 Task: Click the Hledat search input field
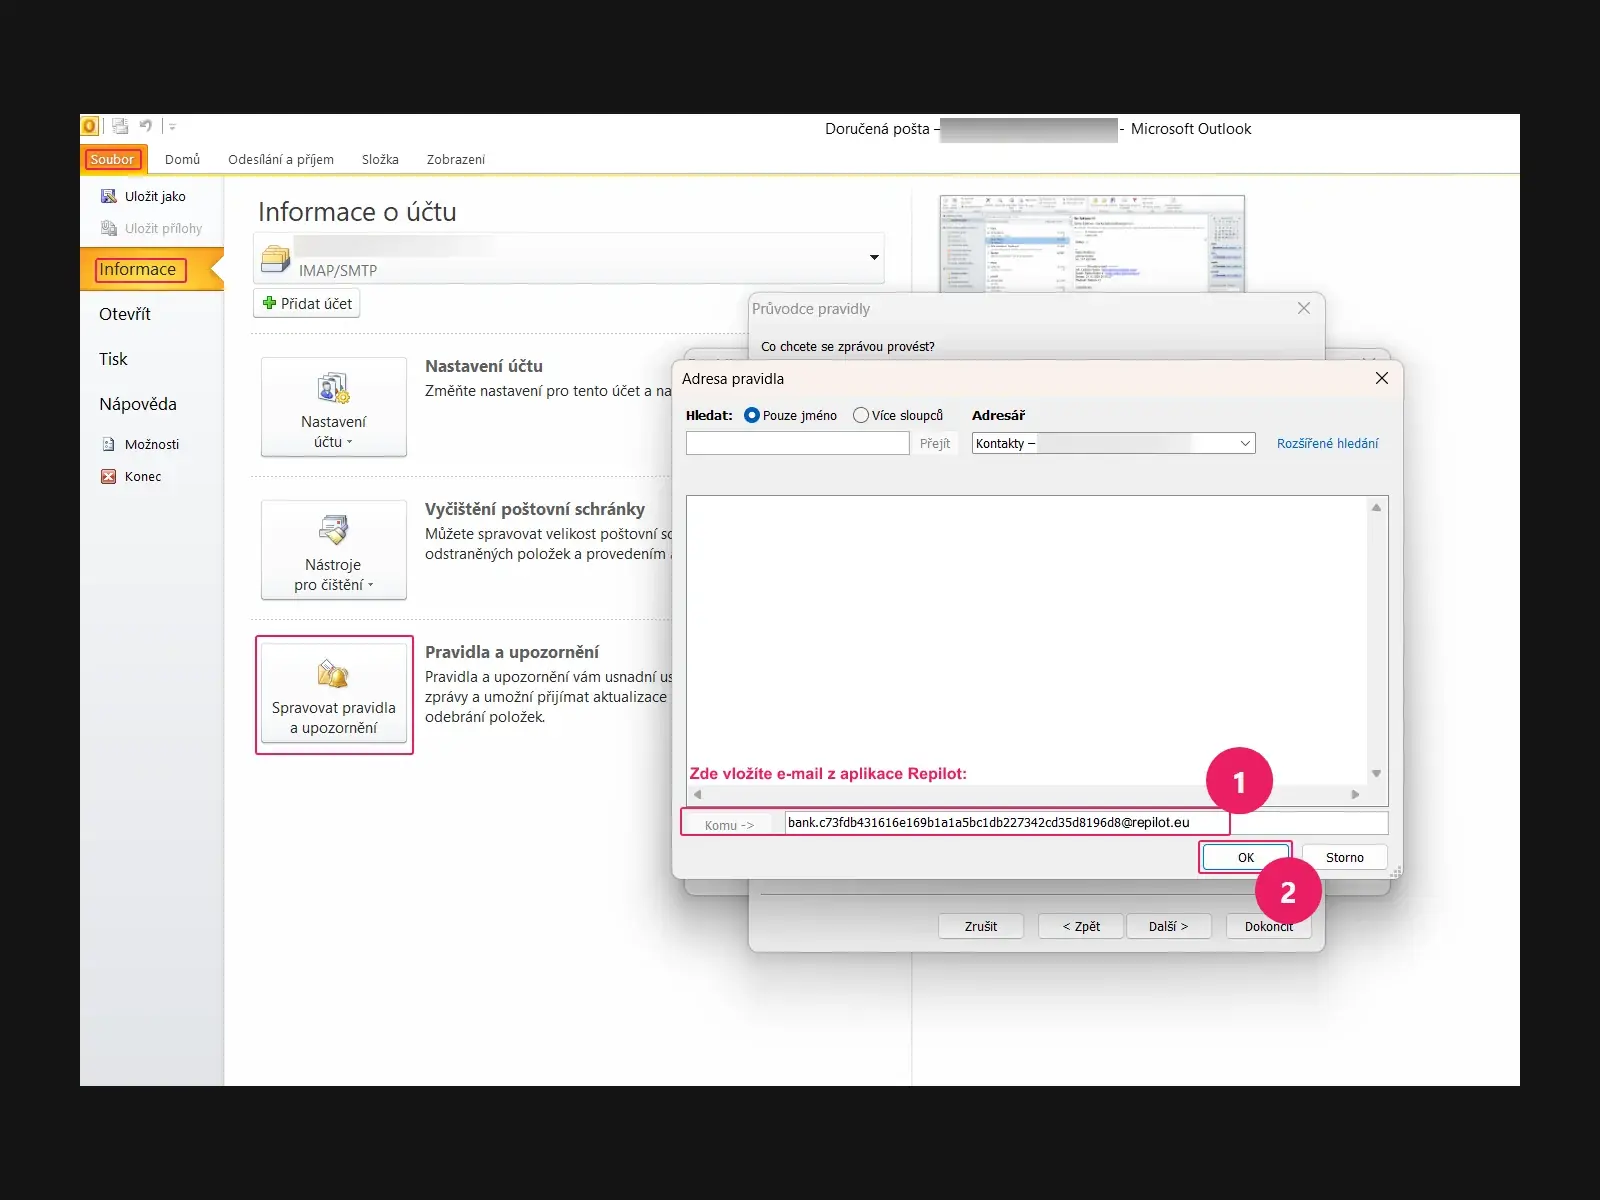click(x=798, y=443)
